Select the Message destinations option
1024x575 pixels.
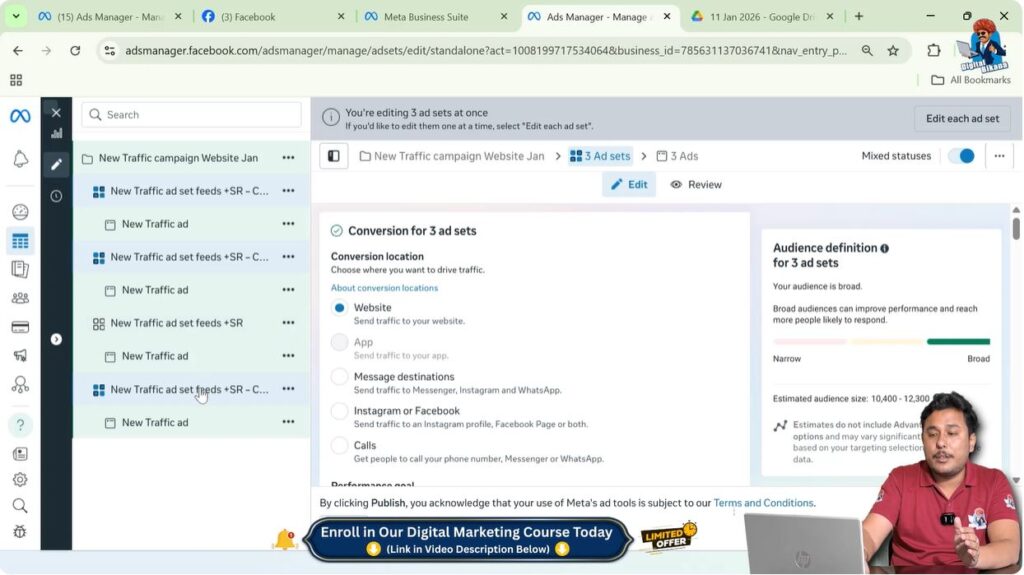click(x=339, y=376)
